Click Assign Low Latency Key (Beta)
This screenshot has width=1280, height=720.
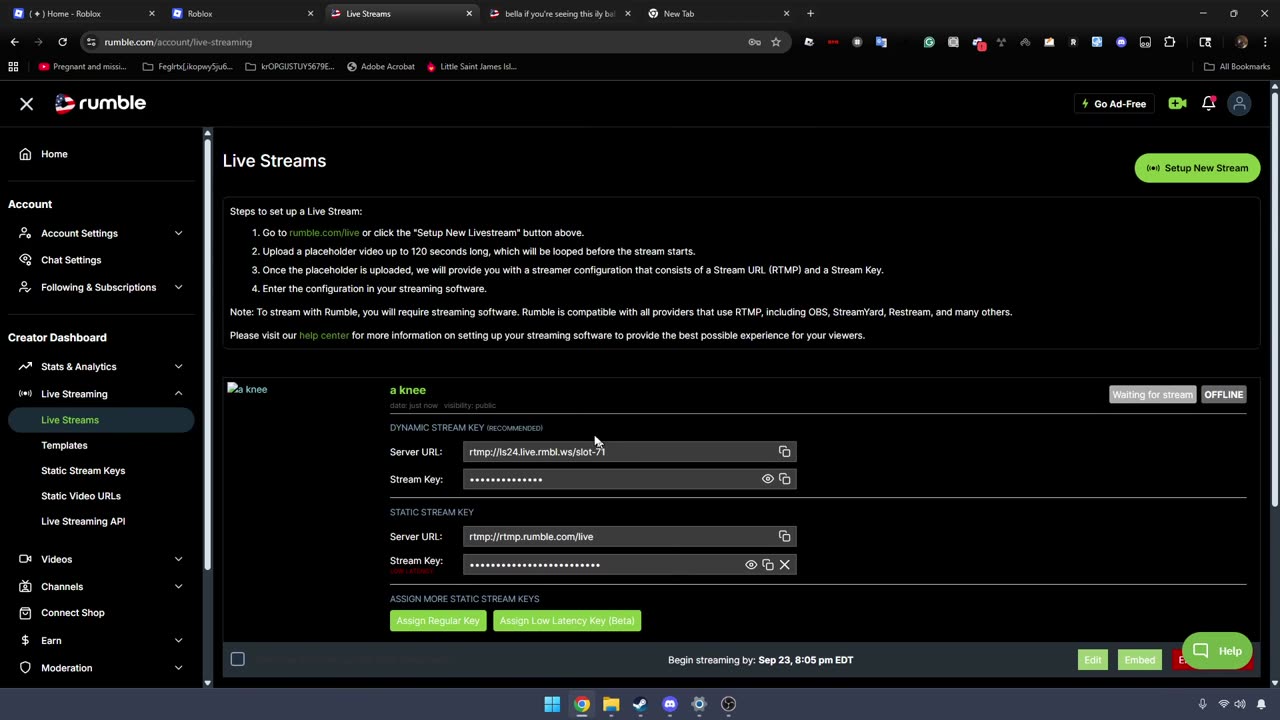pyautogui.click(x=567, y=621)
